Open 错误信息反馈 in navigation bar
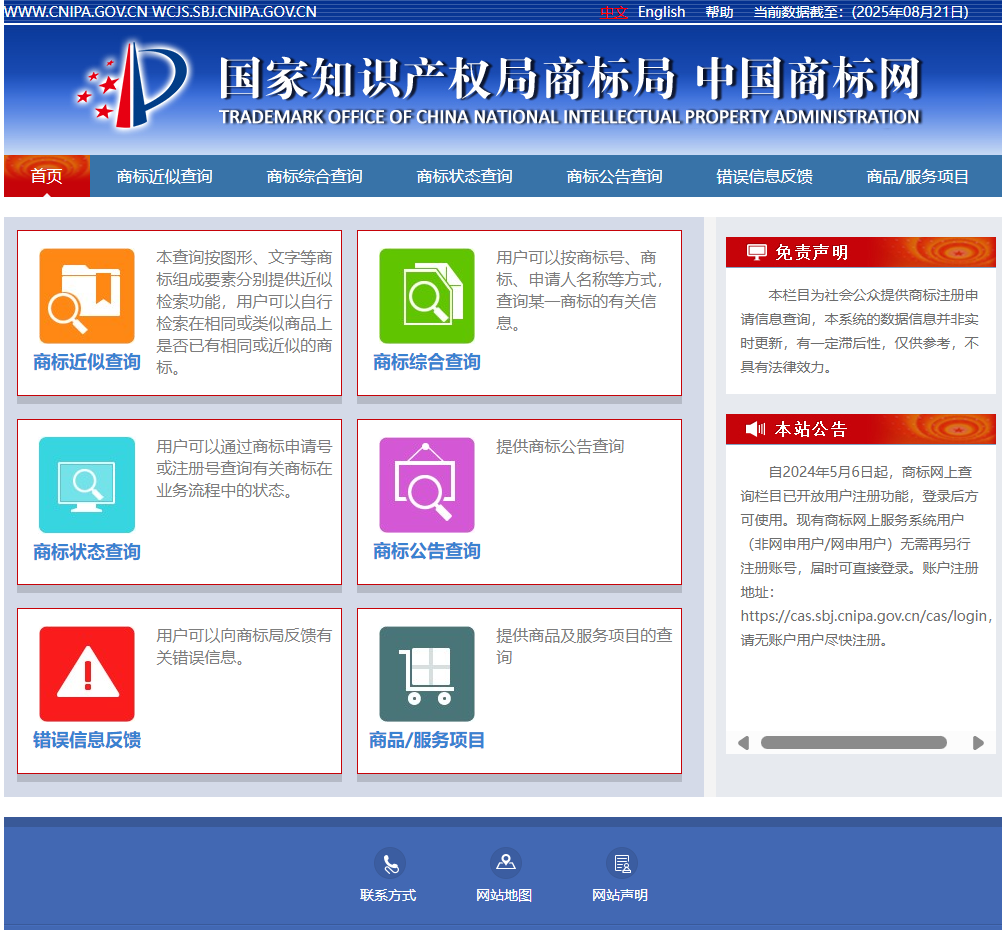 (764, 176)
